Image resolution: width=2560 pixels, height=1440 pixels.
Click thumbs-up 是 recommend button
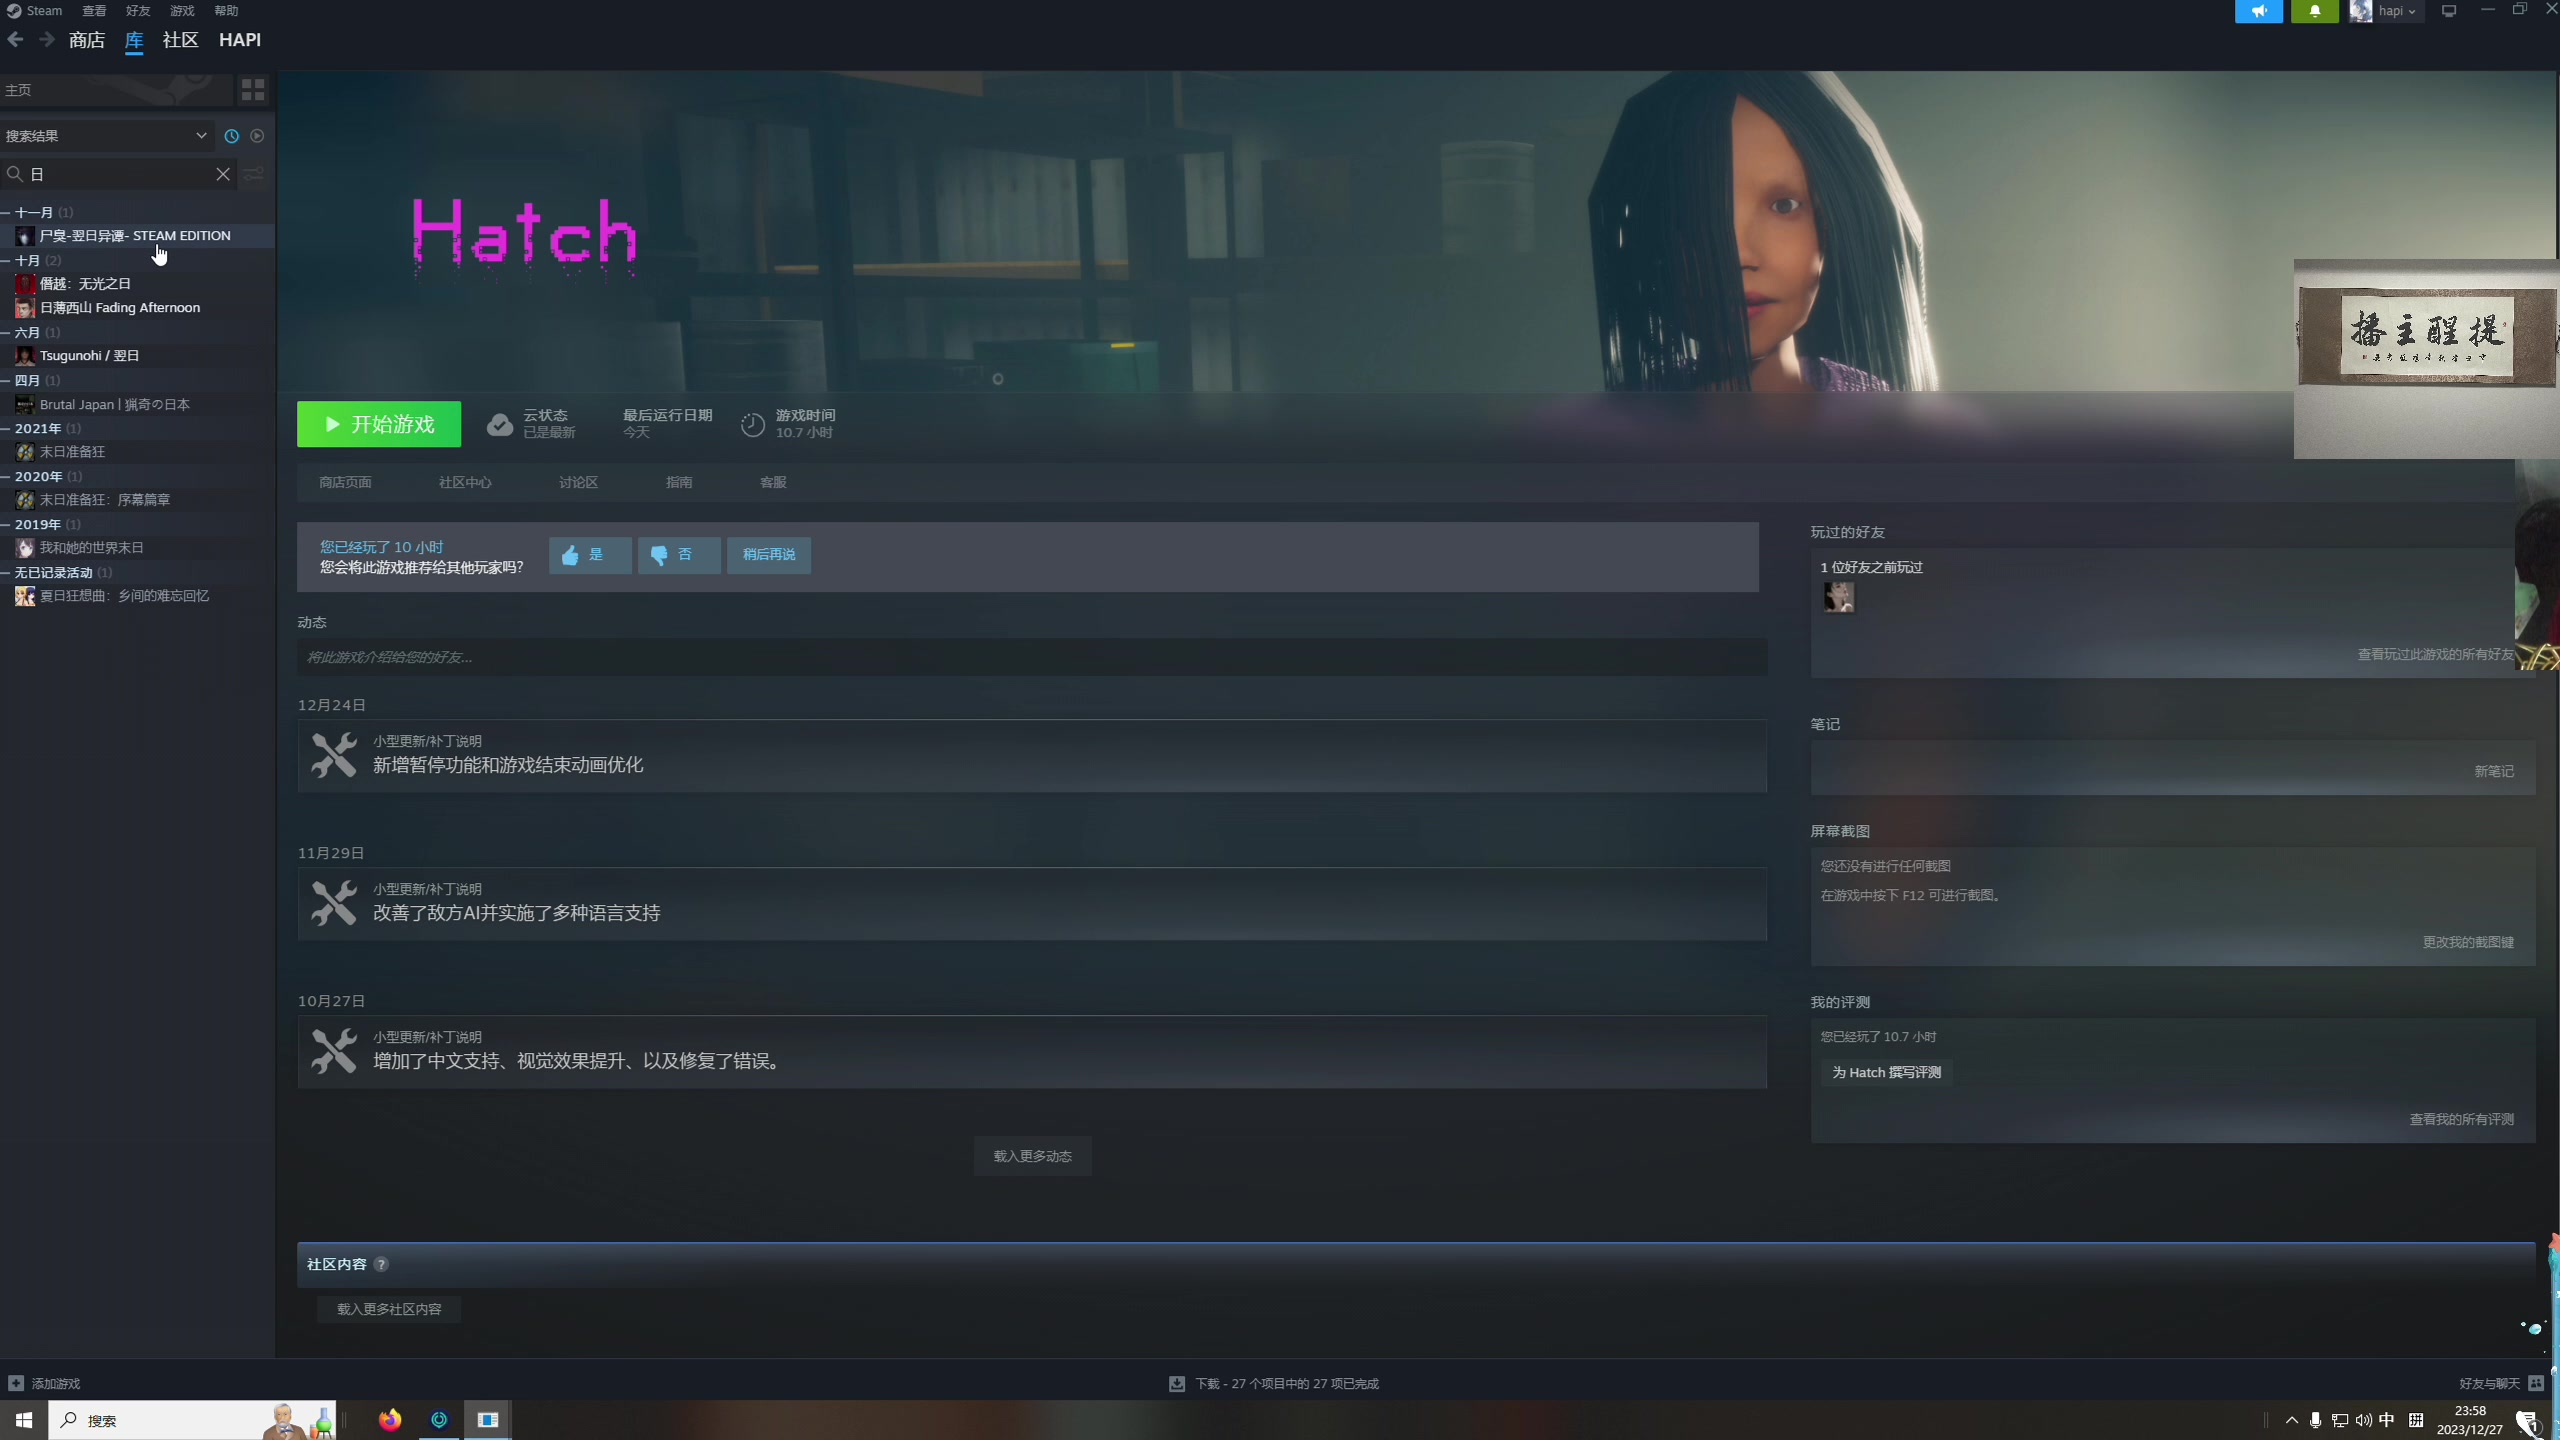pyautogui.click(x=589, y=555)
